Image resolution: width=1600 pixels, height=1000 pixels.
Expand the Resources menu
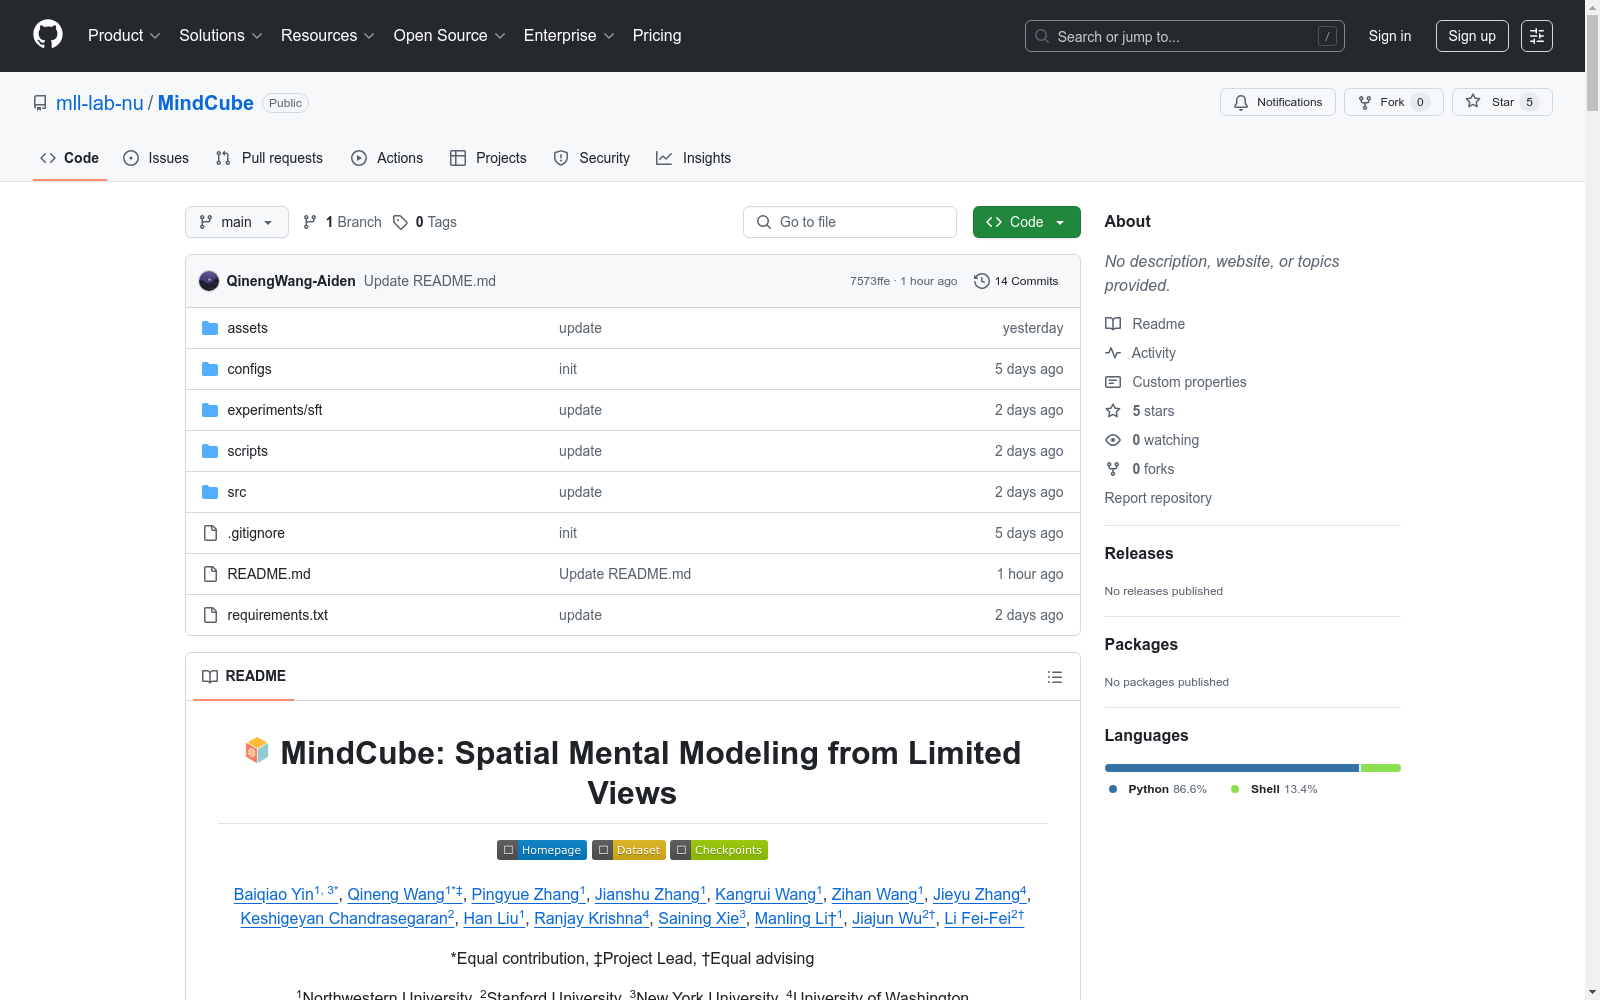click(x=328, y=35)
